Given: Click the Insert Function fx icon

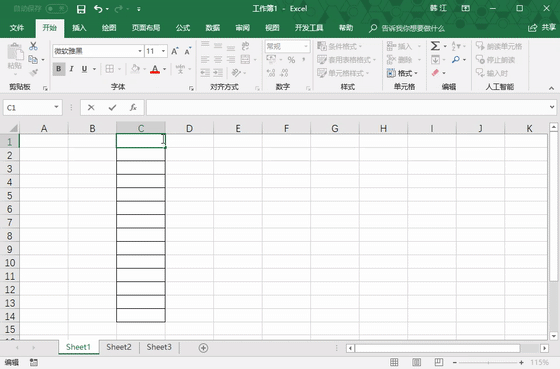Looking at the screenshot, I should pos(133,108).
